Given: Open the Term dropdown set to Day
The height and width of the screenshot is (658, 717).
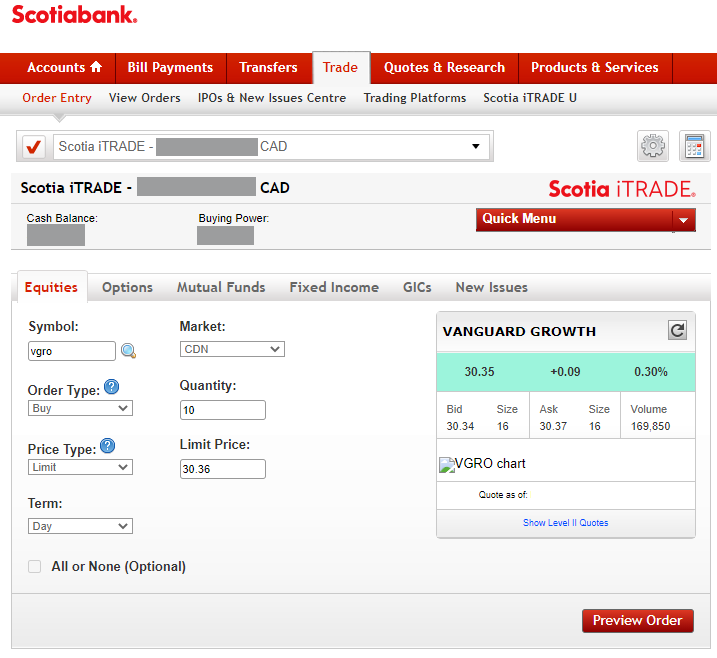Looking at the screenshot, I should (x=80, y=526).
